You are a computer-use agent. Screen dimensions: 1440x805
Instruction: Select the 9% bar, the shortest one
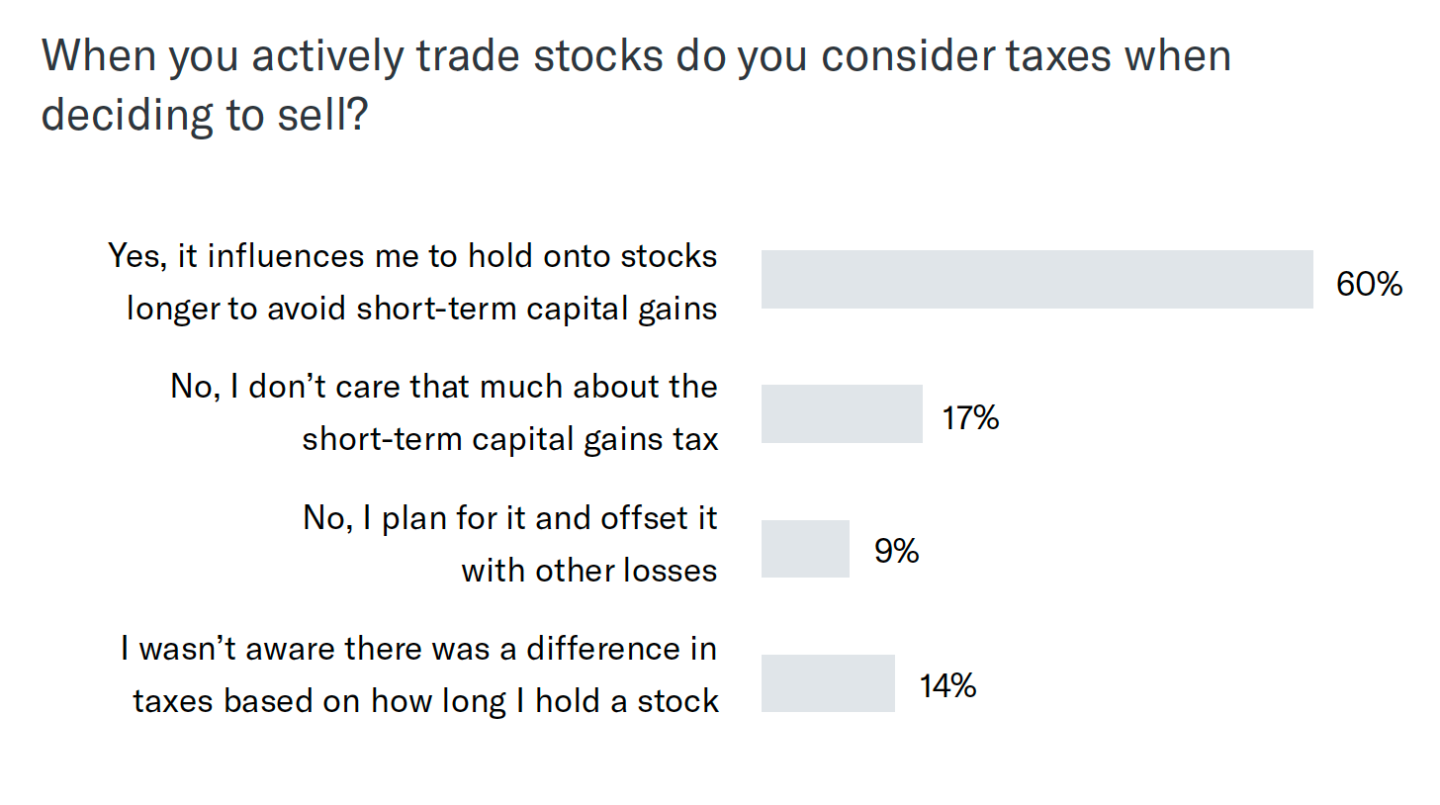pyautogui.click(x=805, y=549)
